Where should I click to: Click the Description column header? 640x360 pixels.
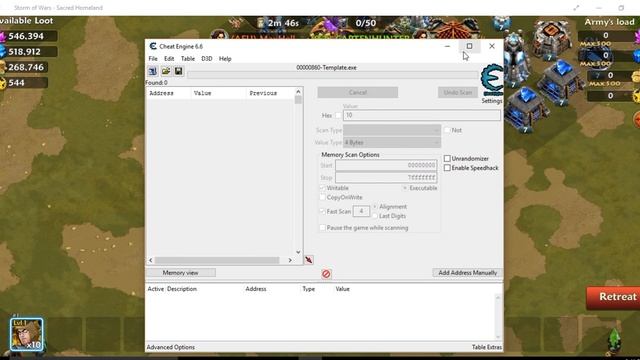click(182, 289)
